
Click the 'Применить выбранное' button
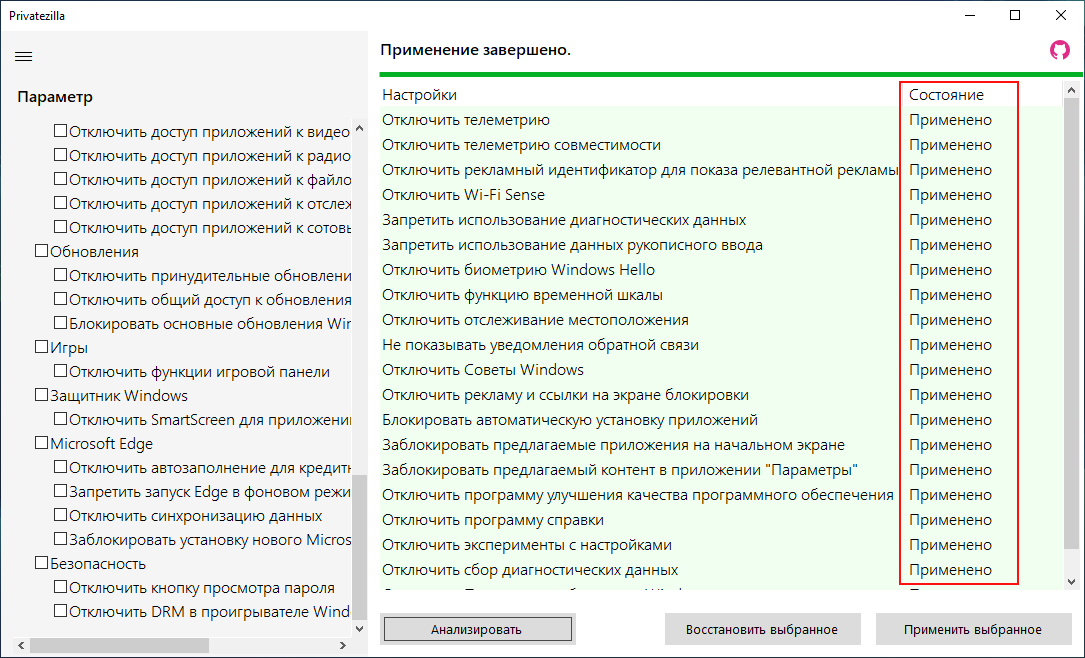click(x=973, y=630)
